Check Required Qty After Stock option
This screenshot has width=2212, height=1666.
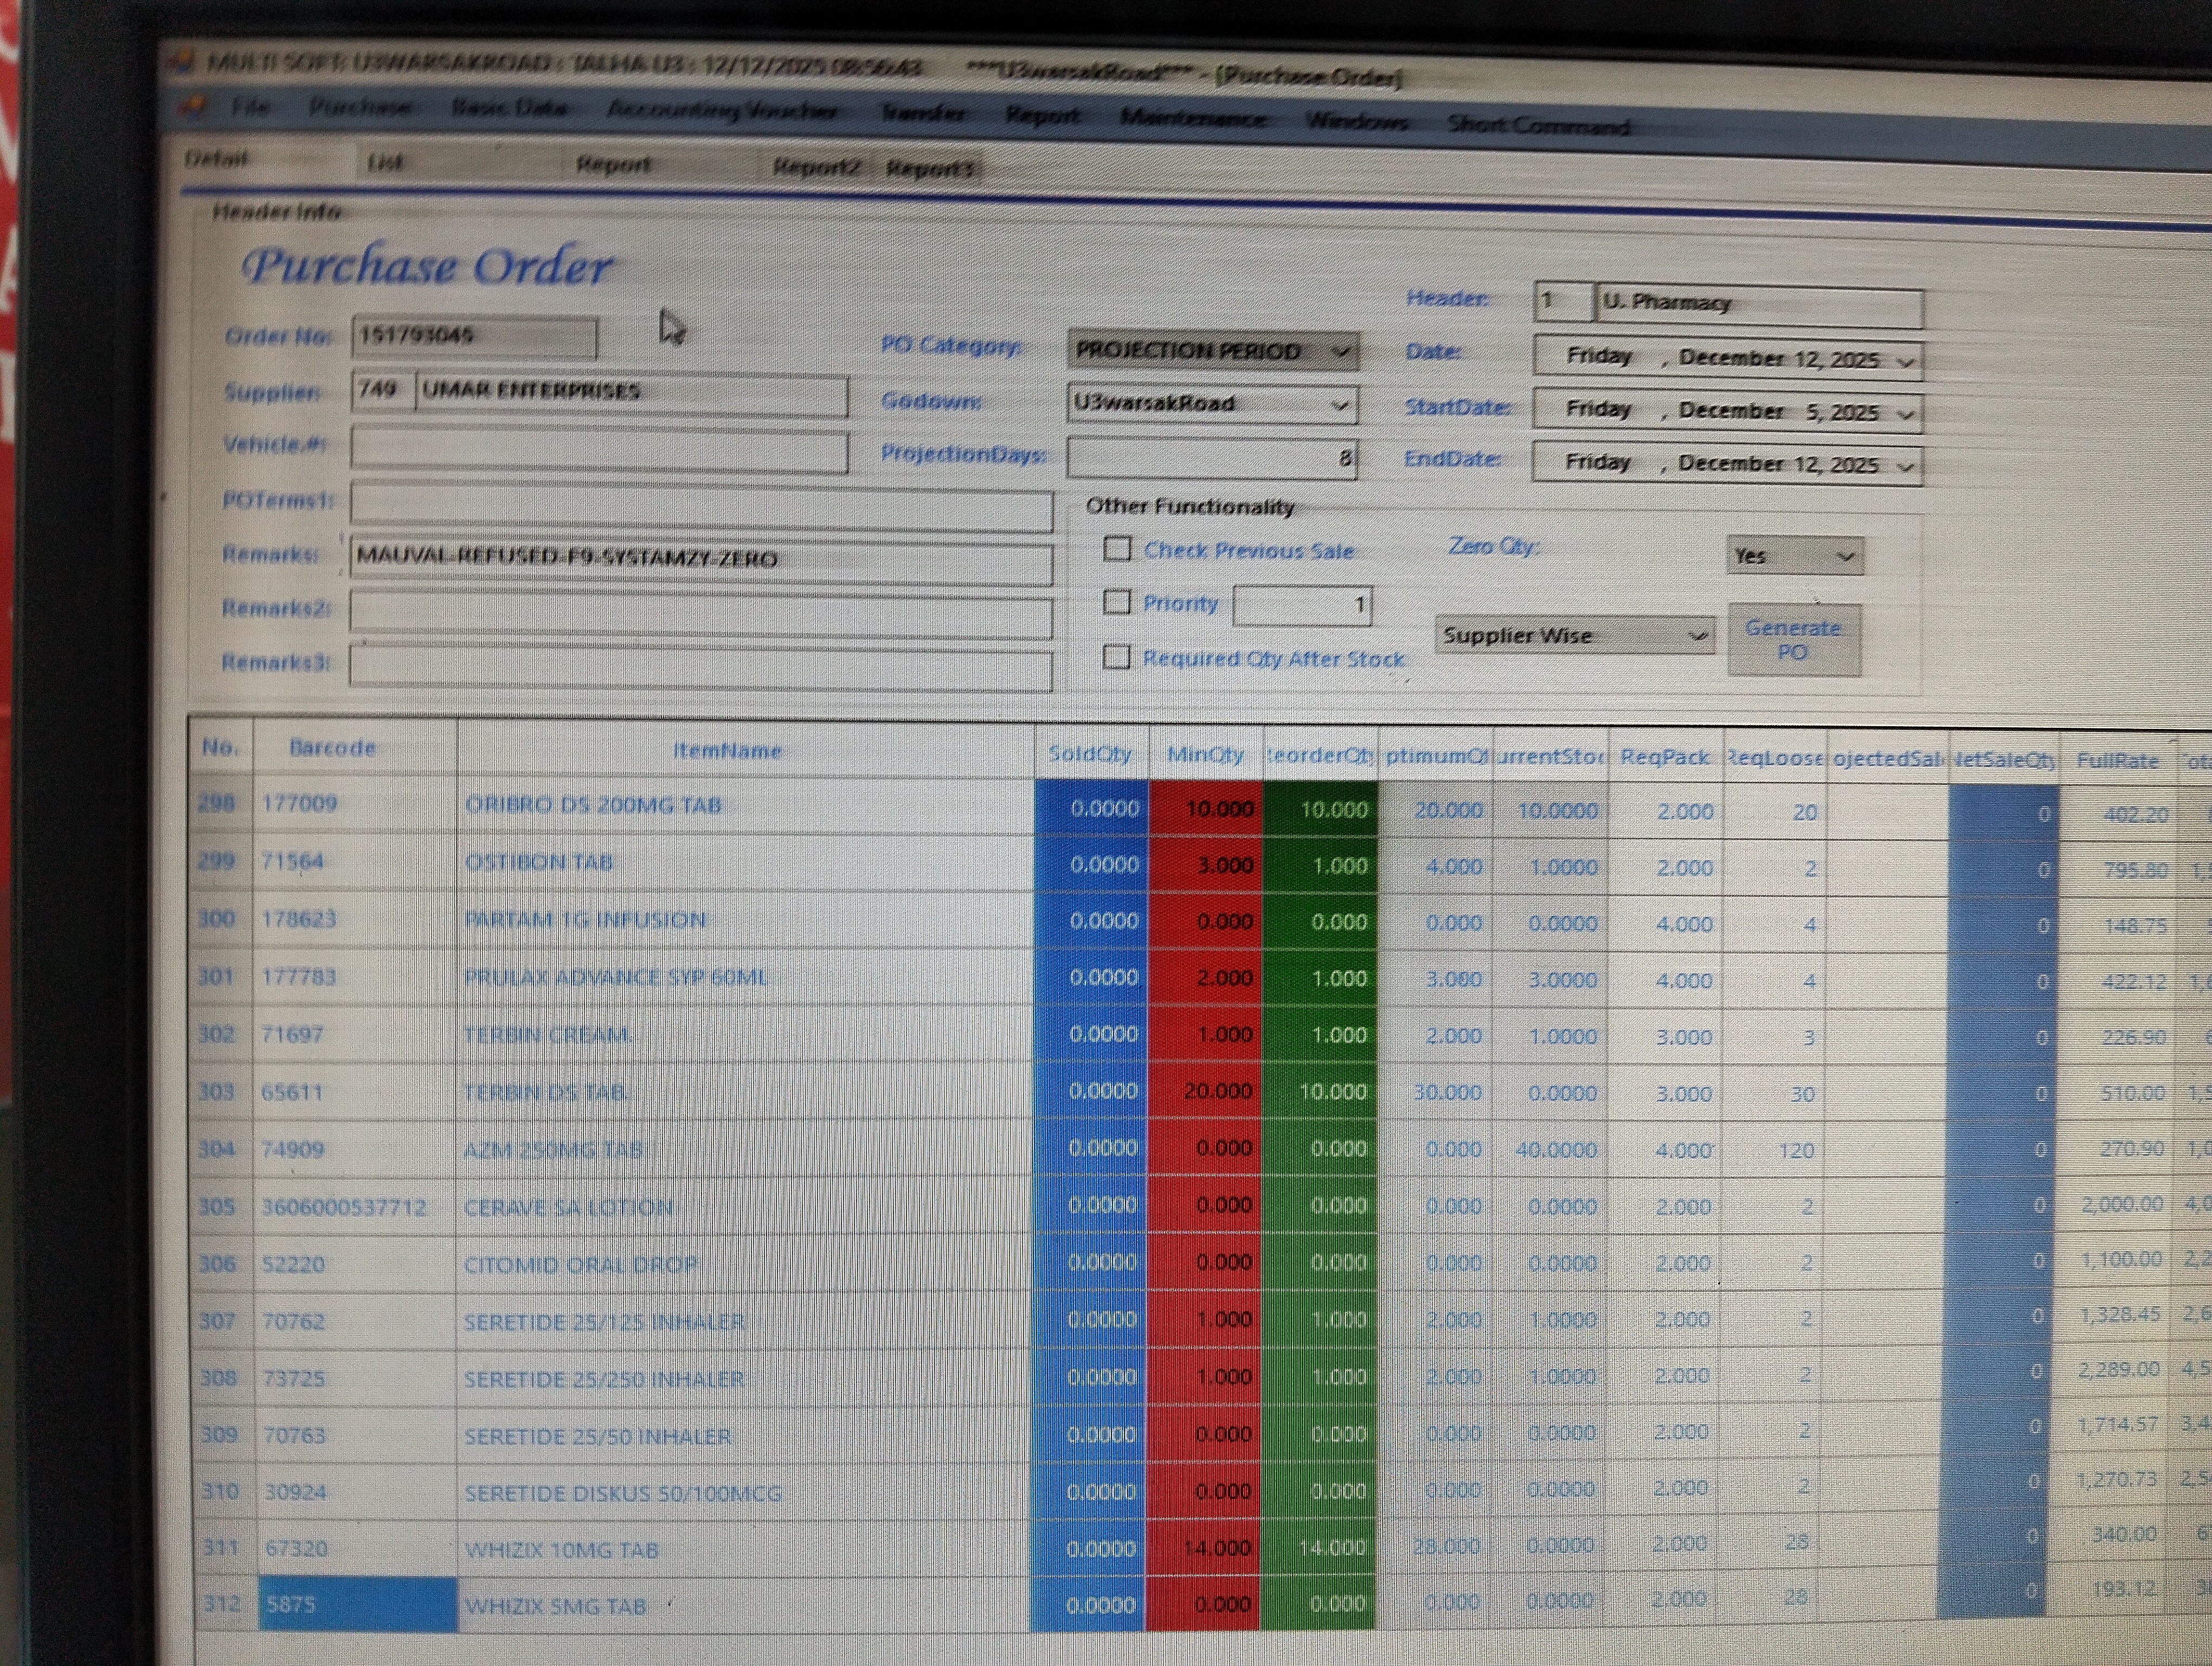pyautogui.click(x=1116, y=657)
